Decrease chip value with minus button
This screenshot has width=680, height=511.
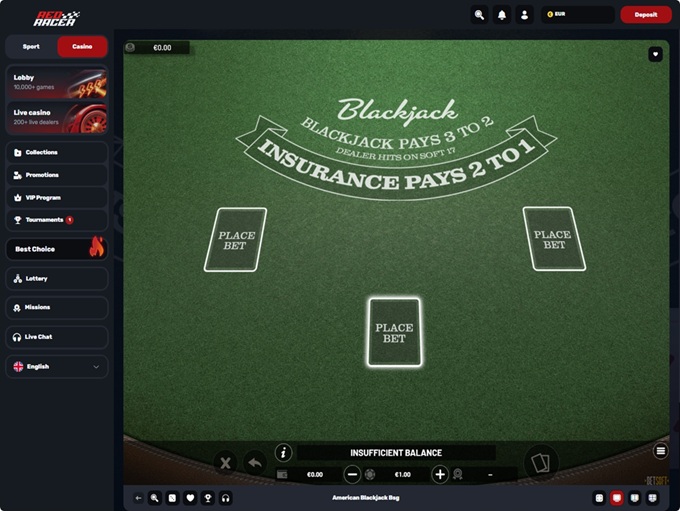352,475
